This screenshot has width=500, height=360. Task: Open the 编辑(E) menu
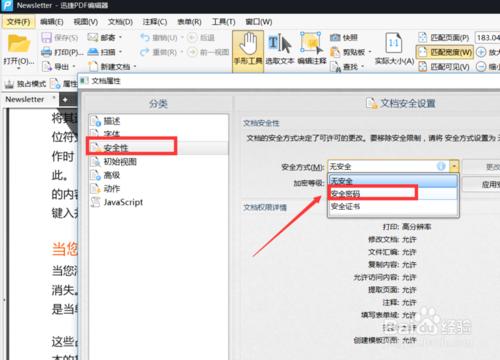point(52,22)
